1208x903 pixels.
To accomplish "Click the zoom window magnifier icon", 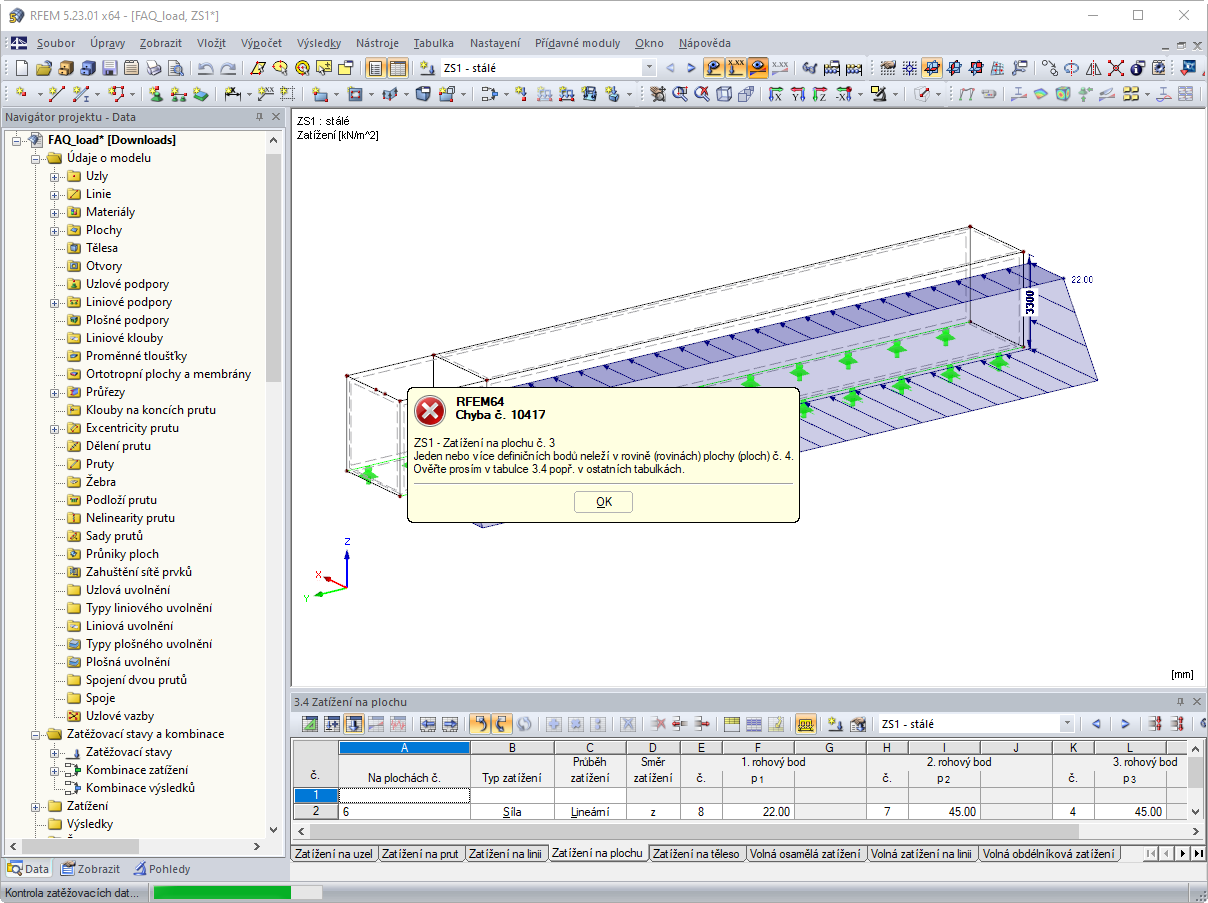I will 680,93.
